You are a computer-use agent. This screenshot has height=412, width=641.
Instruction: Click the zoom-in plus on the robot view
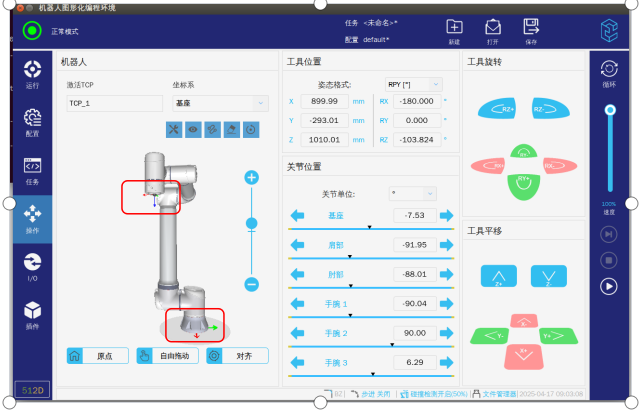coord(252,178)
